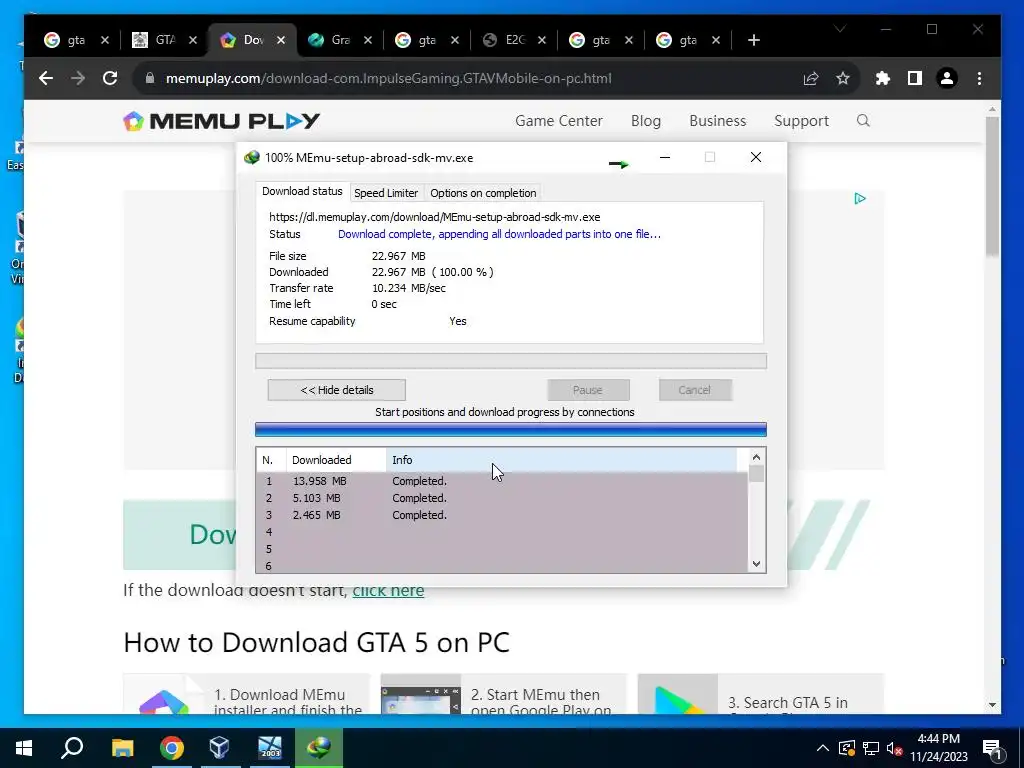The width and height of the screenshot is (1024, 768).
Task: Open VirtualBox cube taskbar icon
Action: coord(219,748)
